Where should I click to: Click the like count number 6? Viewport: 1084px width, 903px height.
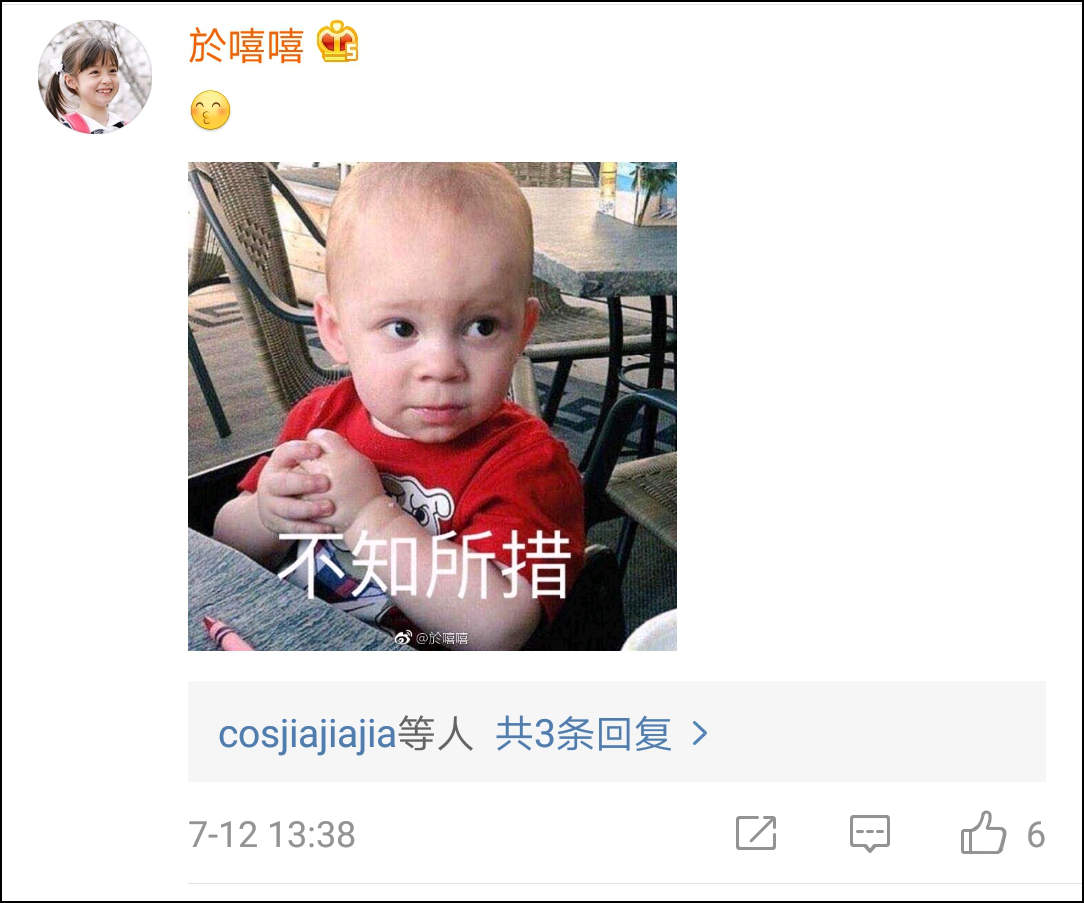[1036, 835]
